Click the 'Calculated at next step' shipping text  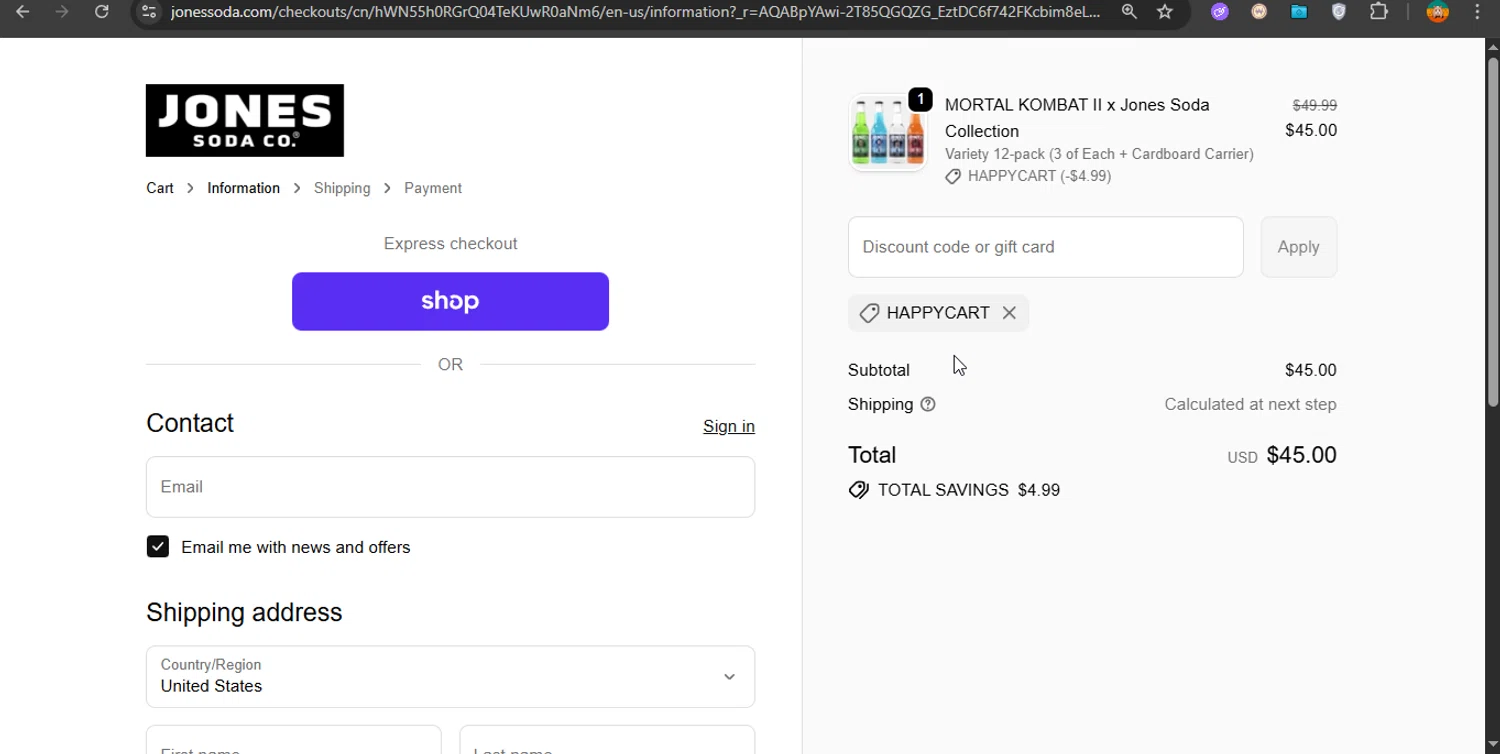(x=1250, y=405)
